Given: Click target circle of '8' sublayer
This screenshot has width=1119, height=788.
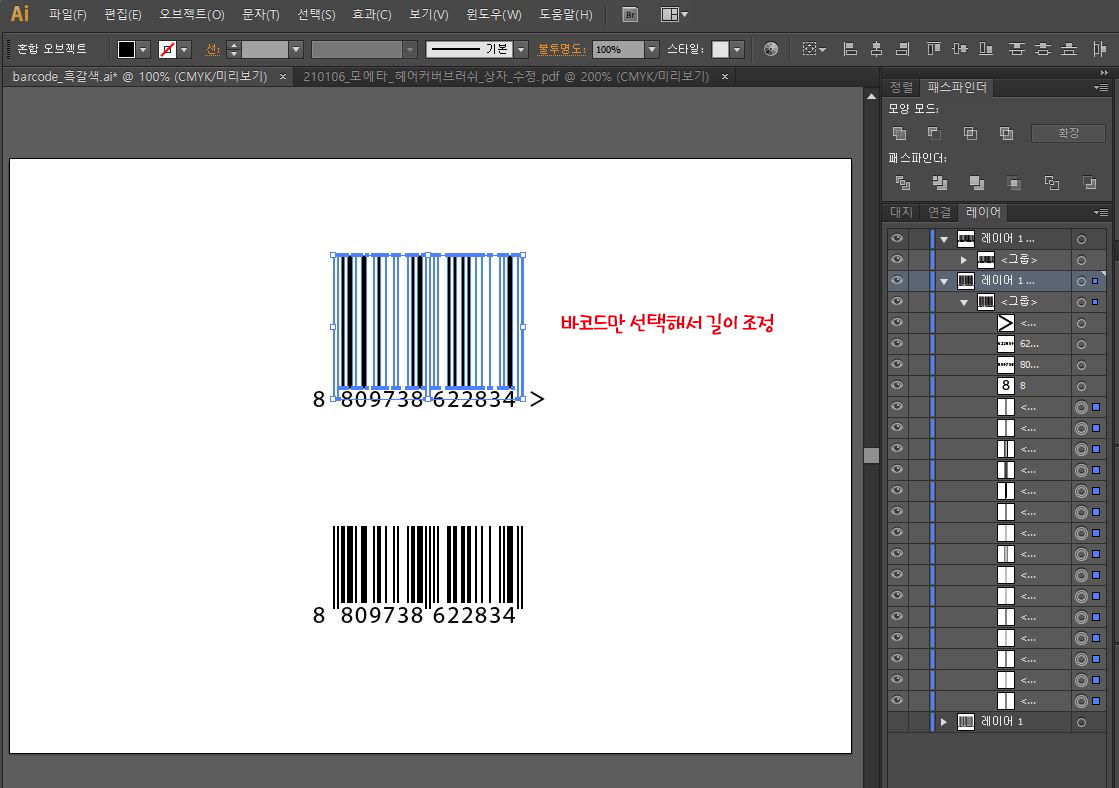Looking at the screenshot, I should [1081, 386].
